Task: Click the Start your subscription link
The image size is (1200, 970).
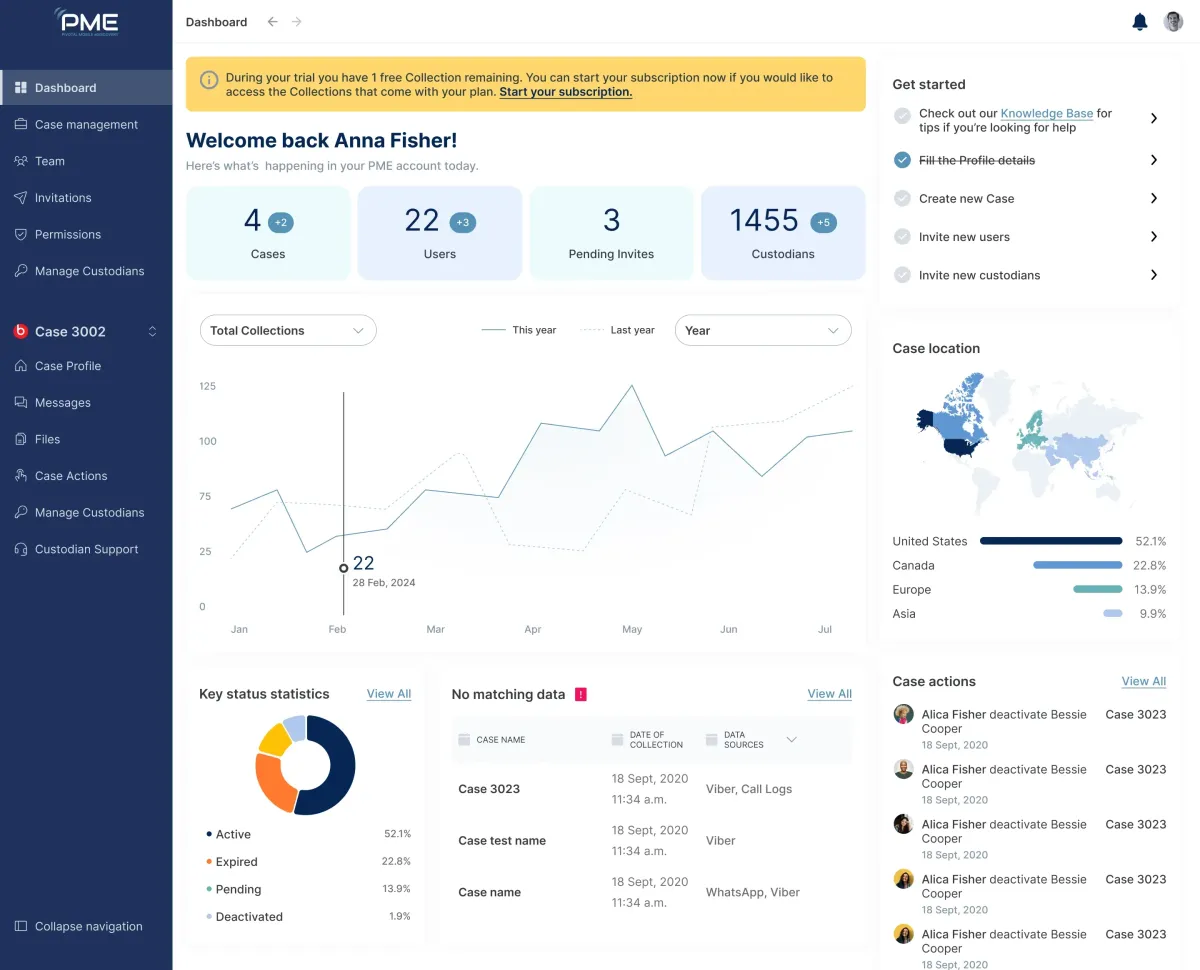Action: click(x=566, y=92)
